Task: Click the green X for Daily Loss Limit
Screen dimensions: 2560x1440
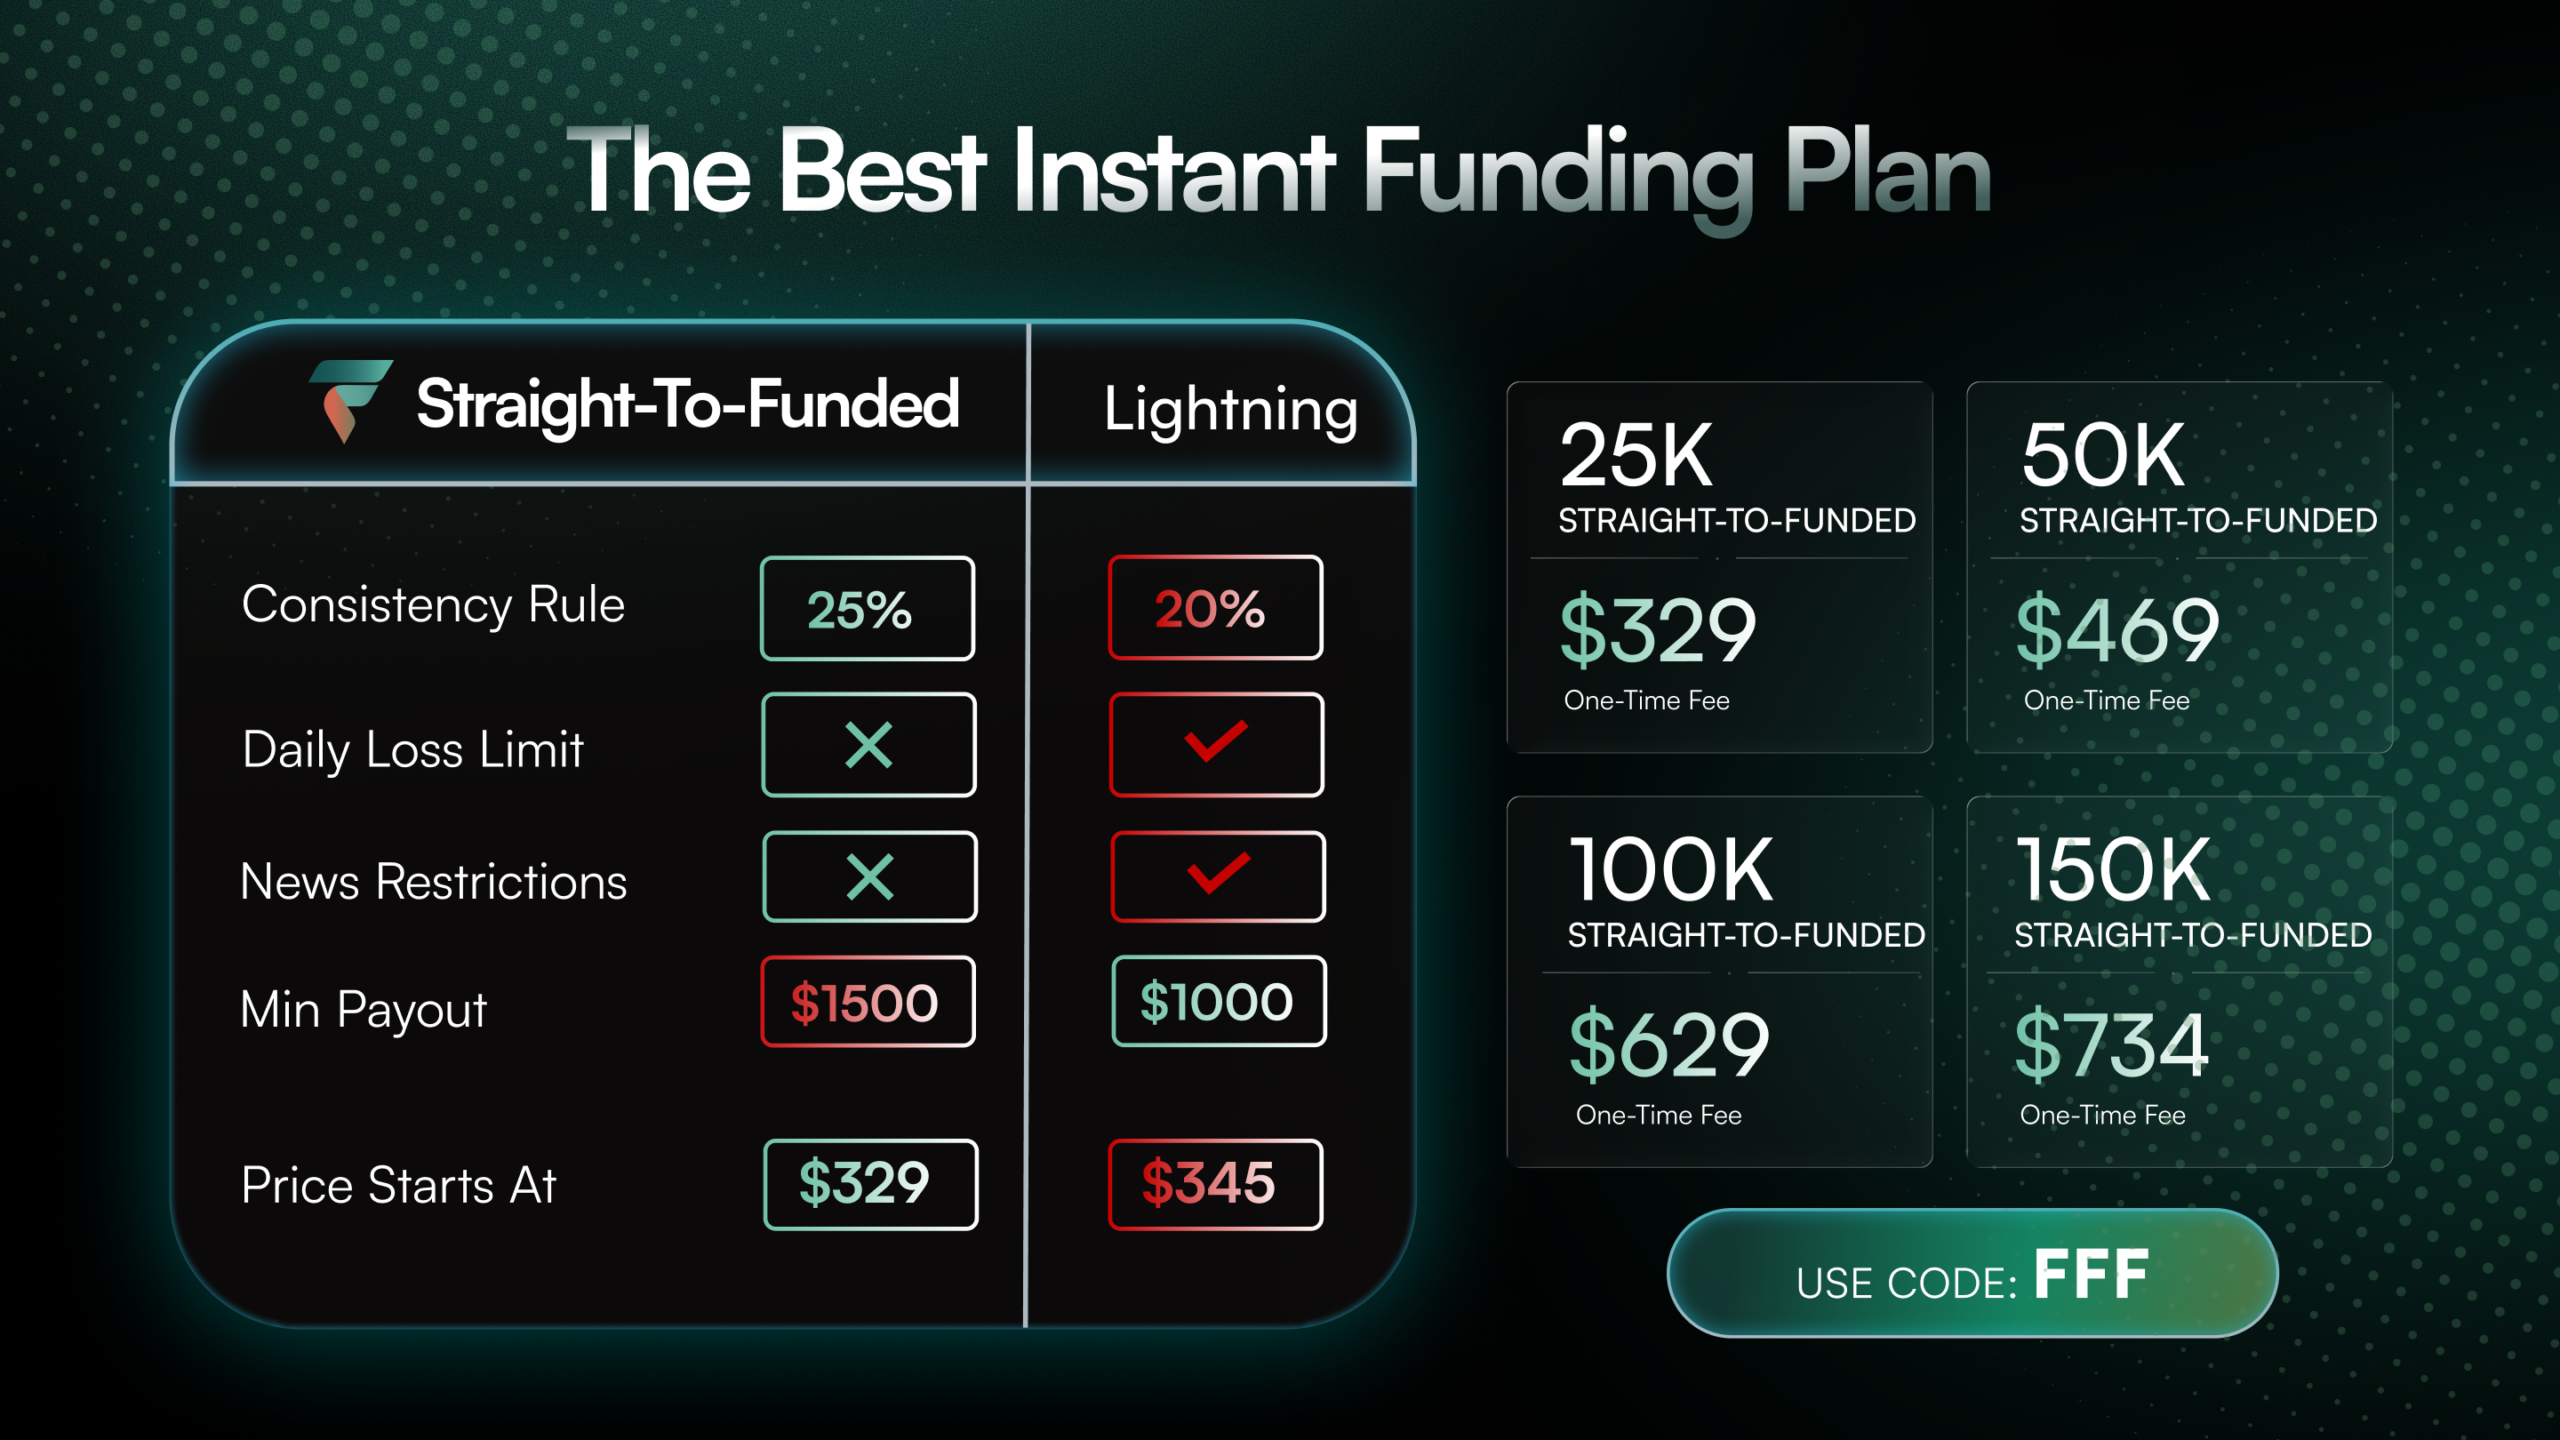Action: pyautogui.click(x=868, y=745)
